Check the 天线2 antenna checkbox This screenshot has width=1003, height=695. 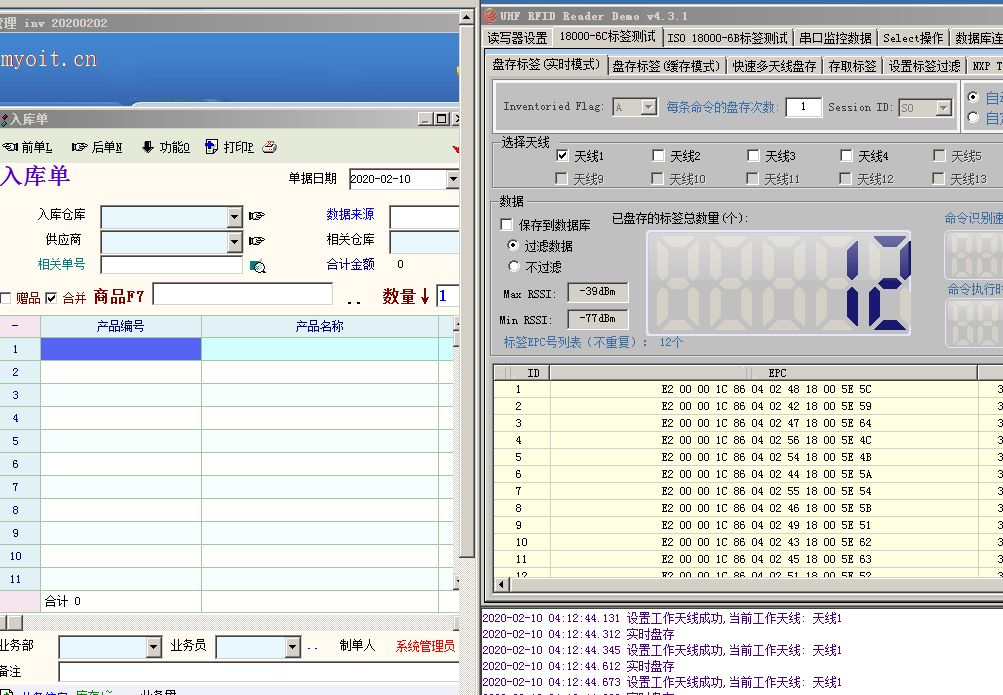click(658, 156)
